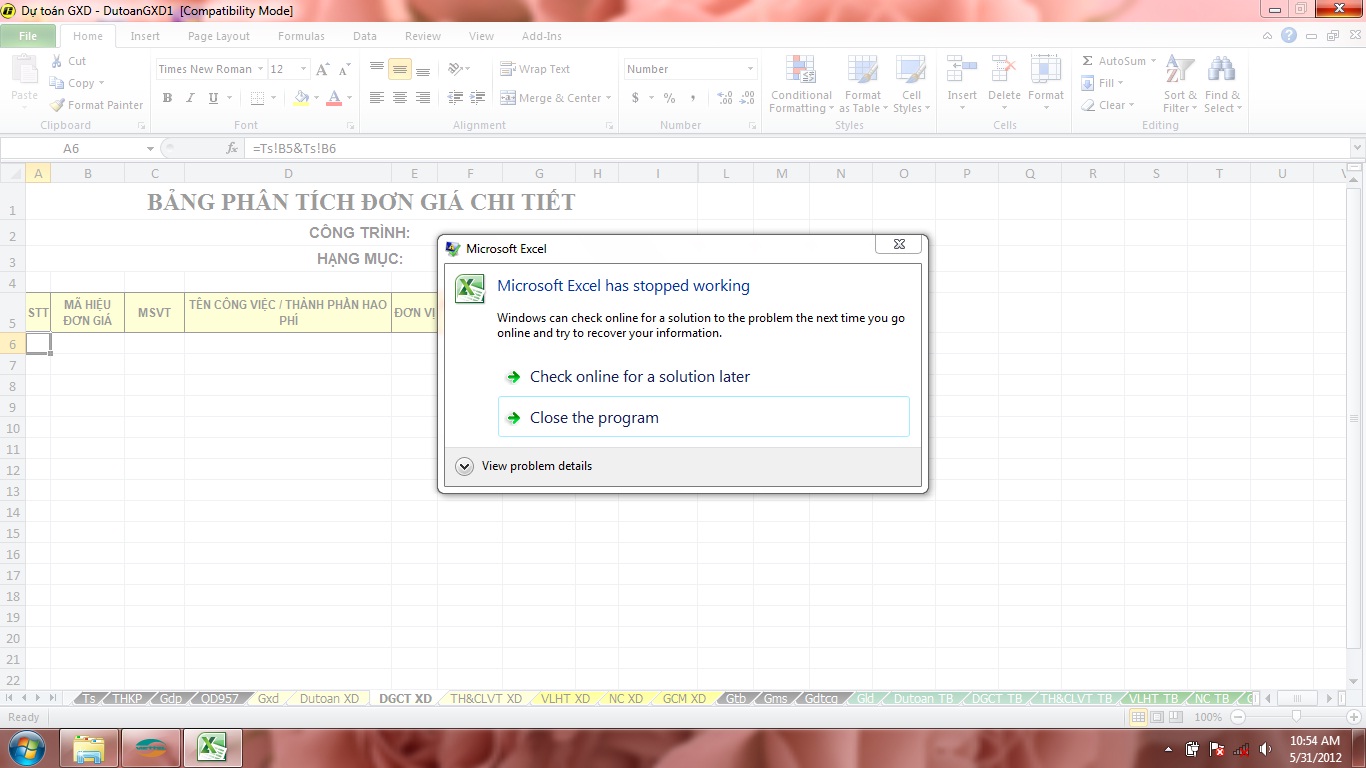Switch to Formulas ribbon tab
This screenshot has width=1366, height=768.
(x=301, y=36)
